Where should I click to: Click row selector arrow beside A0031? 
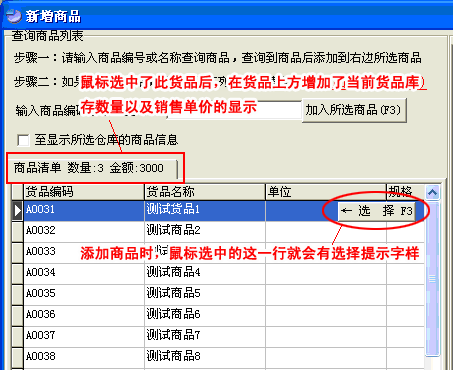point(17,211)
